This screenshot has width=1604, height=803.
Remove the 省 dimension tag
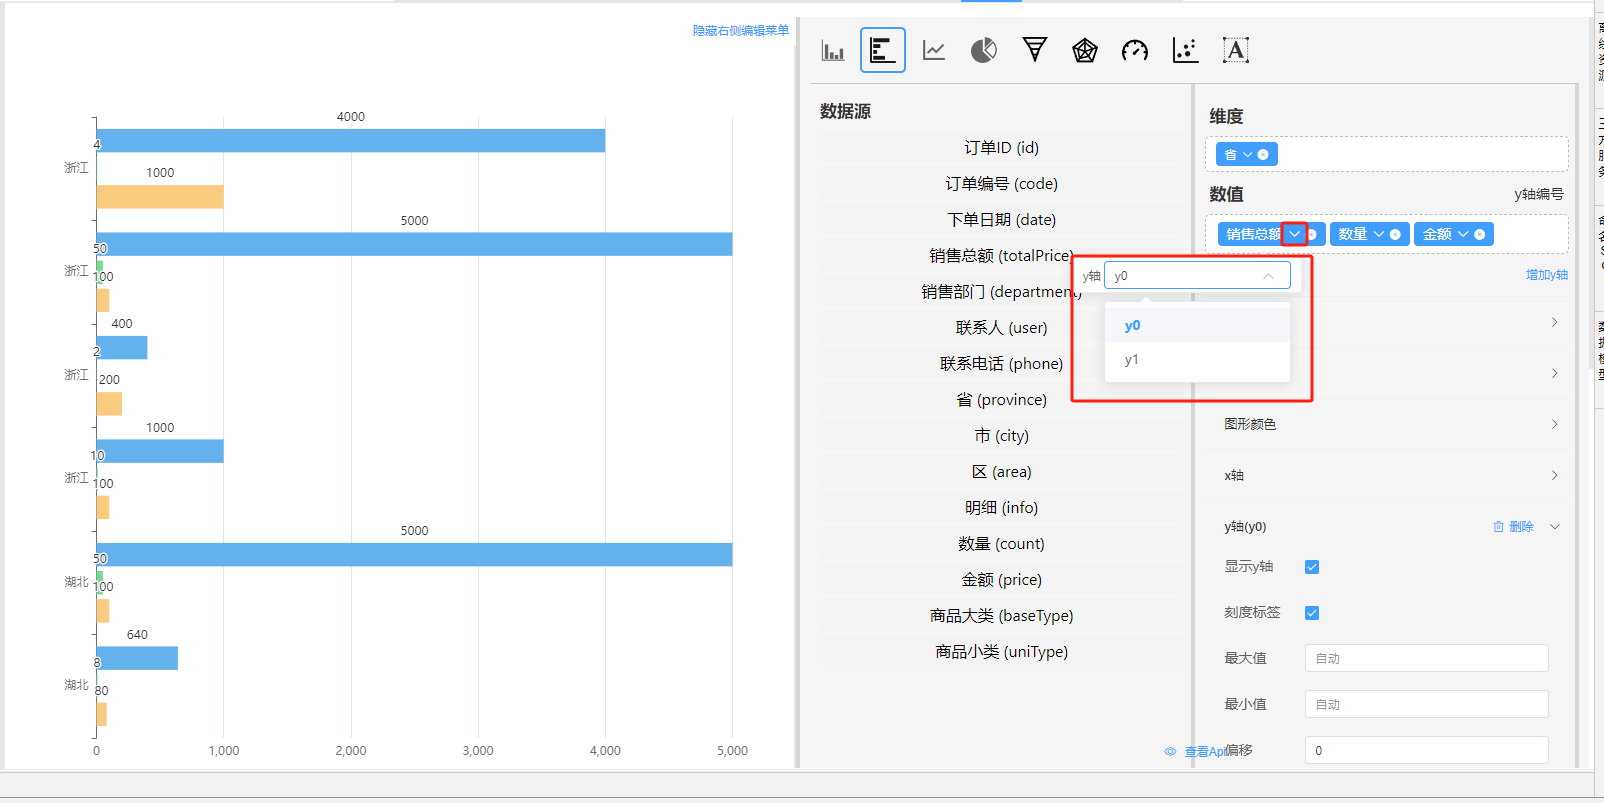pyautogui.click(x=1263, y=155)
